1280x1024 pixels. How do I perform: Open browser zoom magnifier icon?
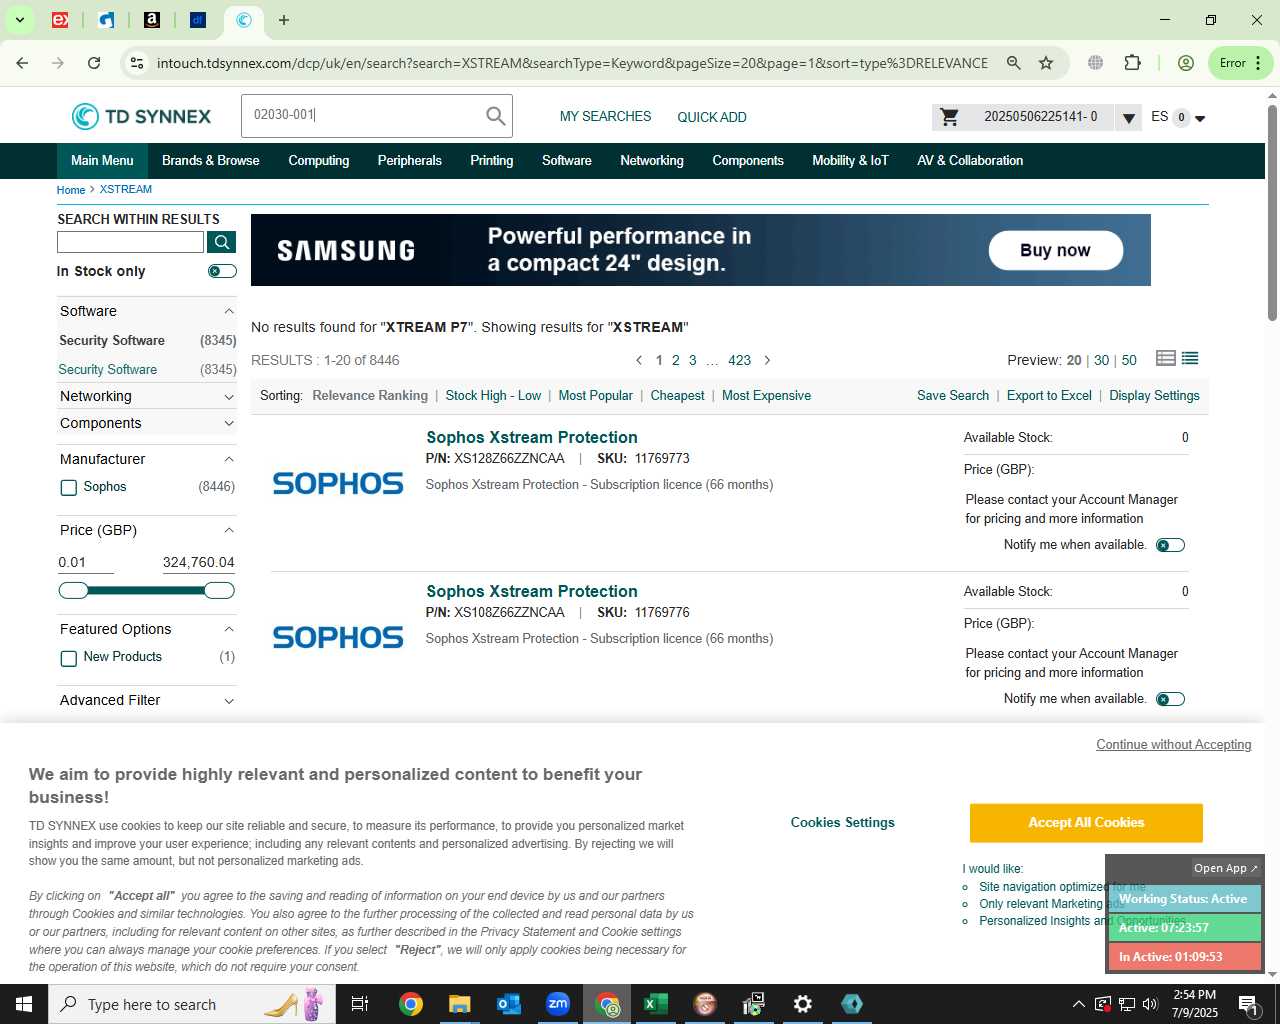pyautogui.click(x=1014, y=63)
